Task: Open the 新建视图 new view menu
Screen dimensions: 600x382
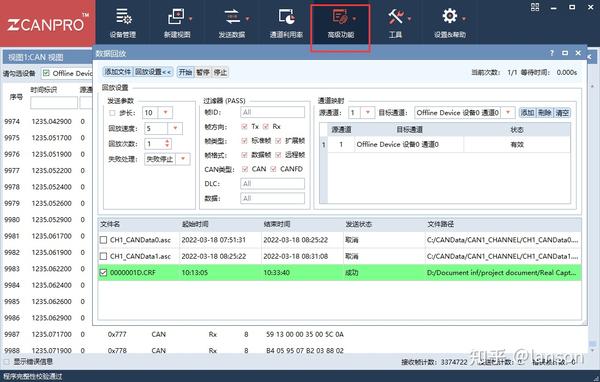Action: point(177,23)
